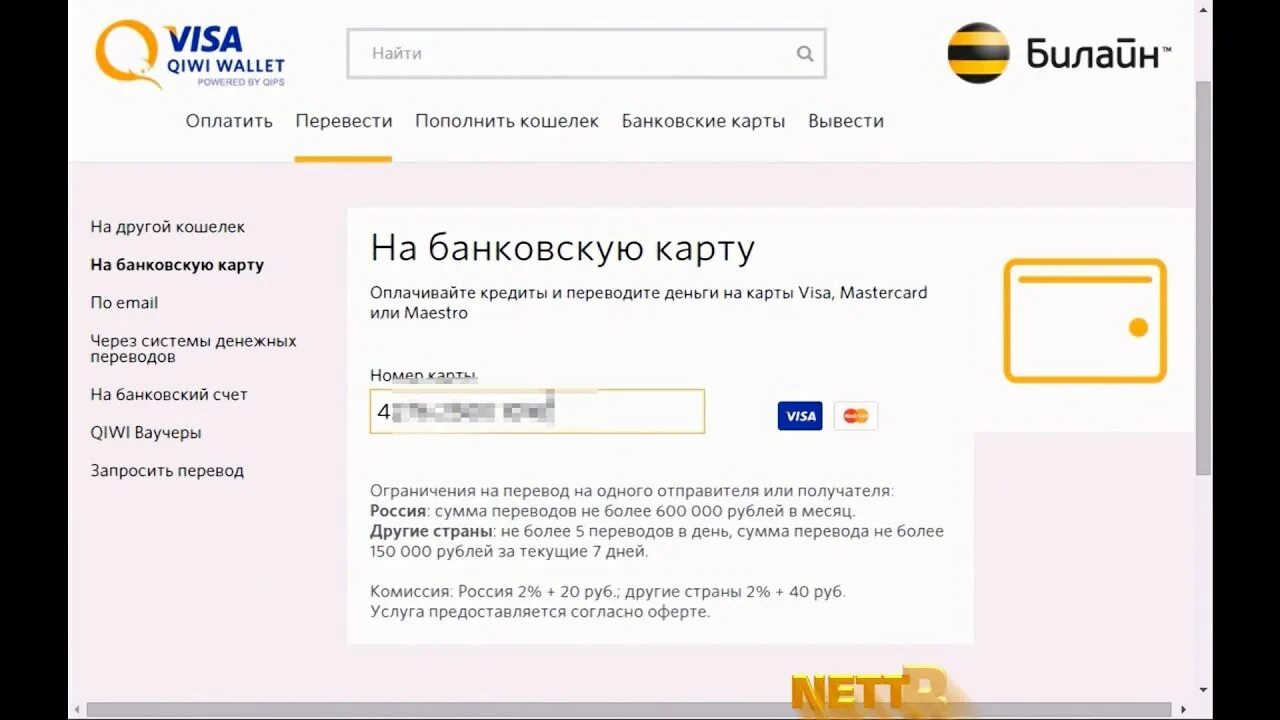Select На банковскую карту in sidebar
1280x720 pixels.
pyautogui.click(x=177, y=265)
